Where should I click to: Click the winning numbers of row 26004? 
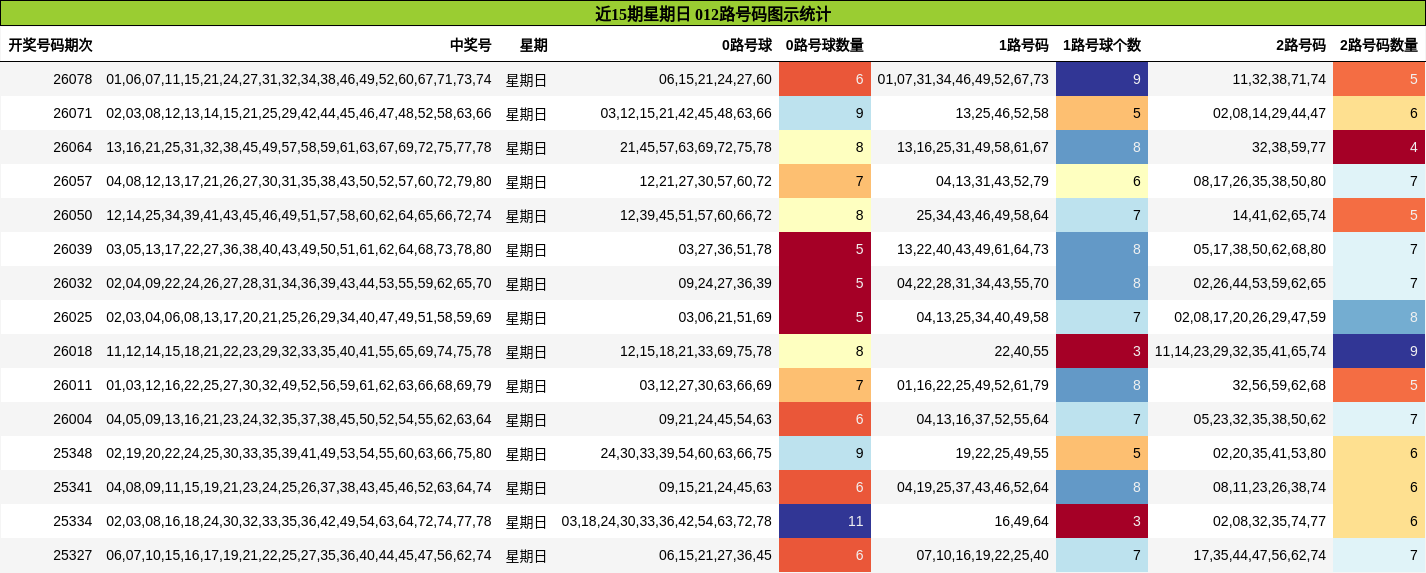pyautogui.click(x=299, y=419)
